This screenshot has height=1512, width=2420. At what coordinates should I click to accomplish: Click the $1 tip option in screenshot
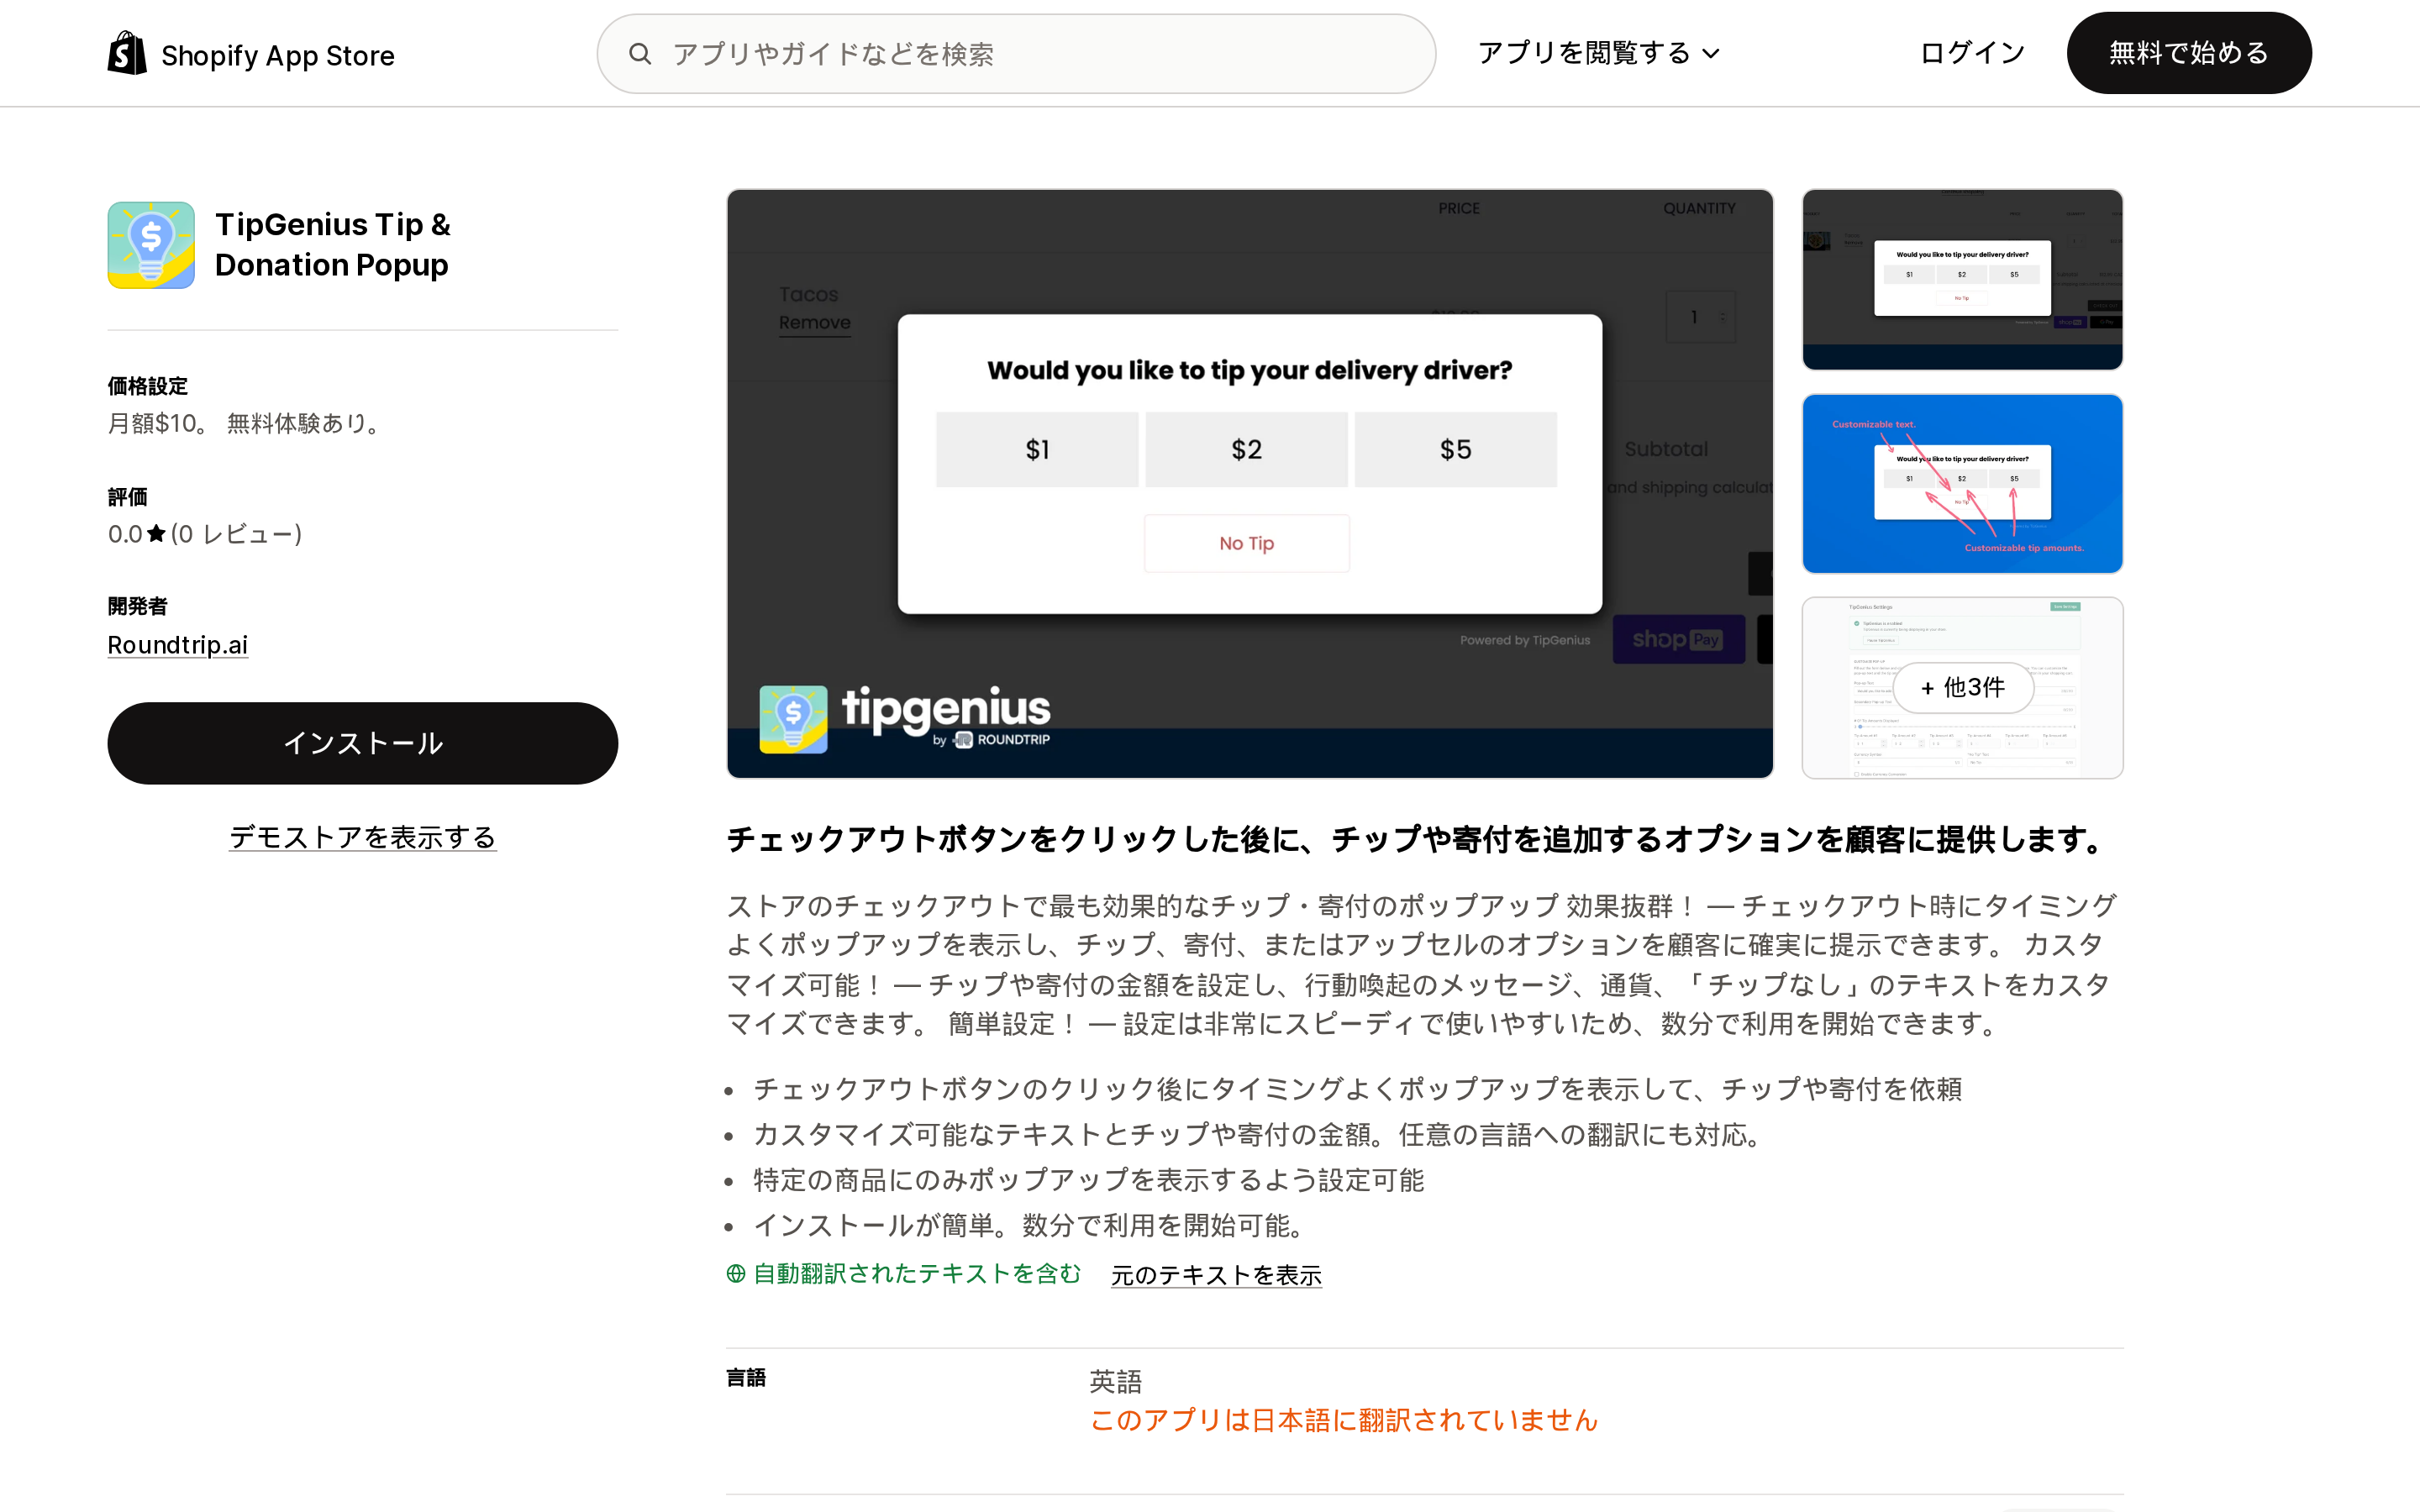click(x=1037, y=450)
